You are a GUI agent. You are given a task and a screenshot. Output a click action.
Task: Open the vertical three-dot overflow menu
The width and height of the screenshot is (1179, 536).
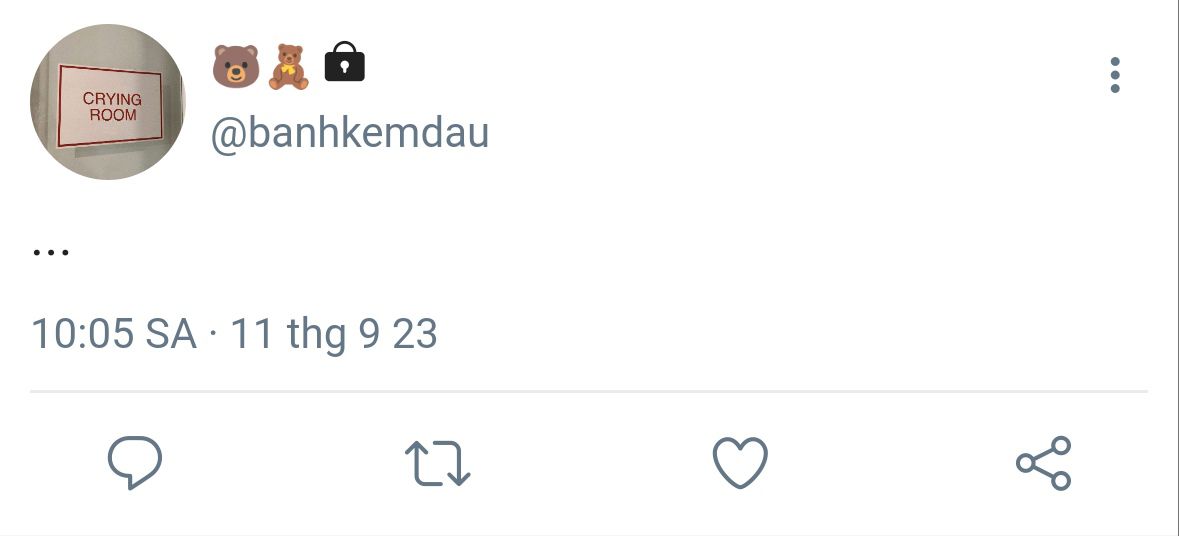[x=1114, y=75]
